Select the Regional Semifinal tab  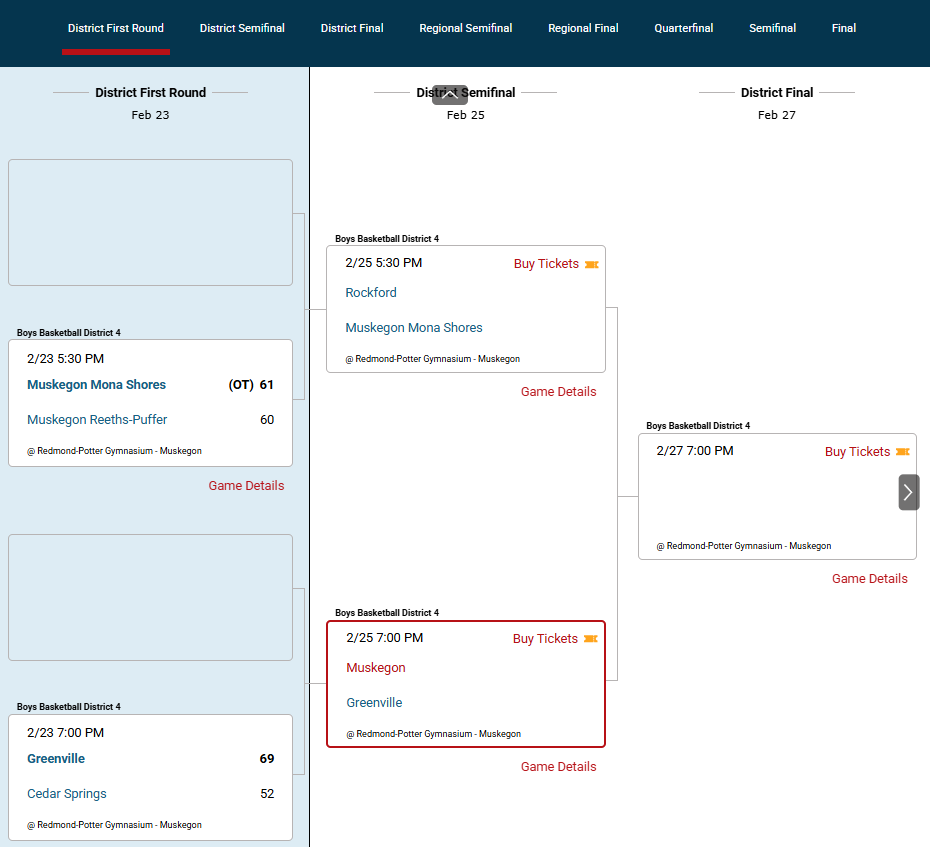(466, 28)
